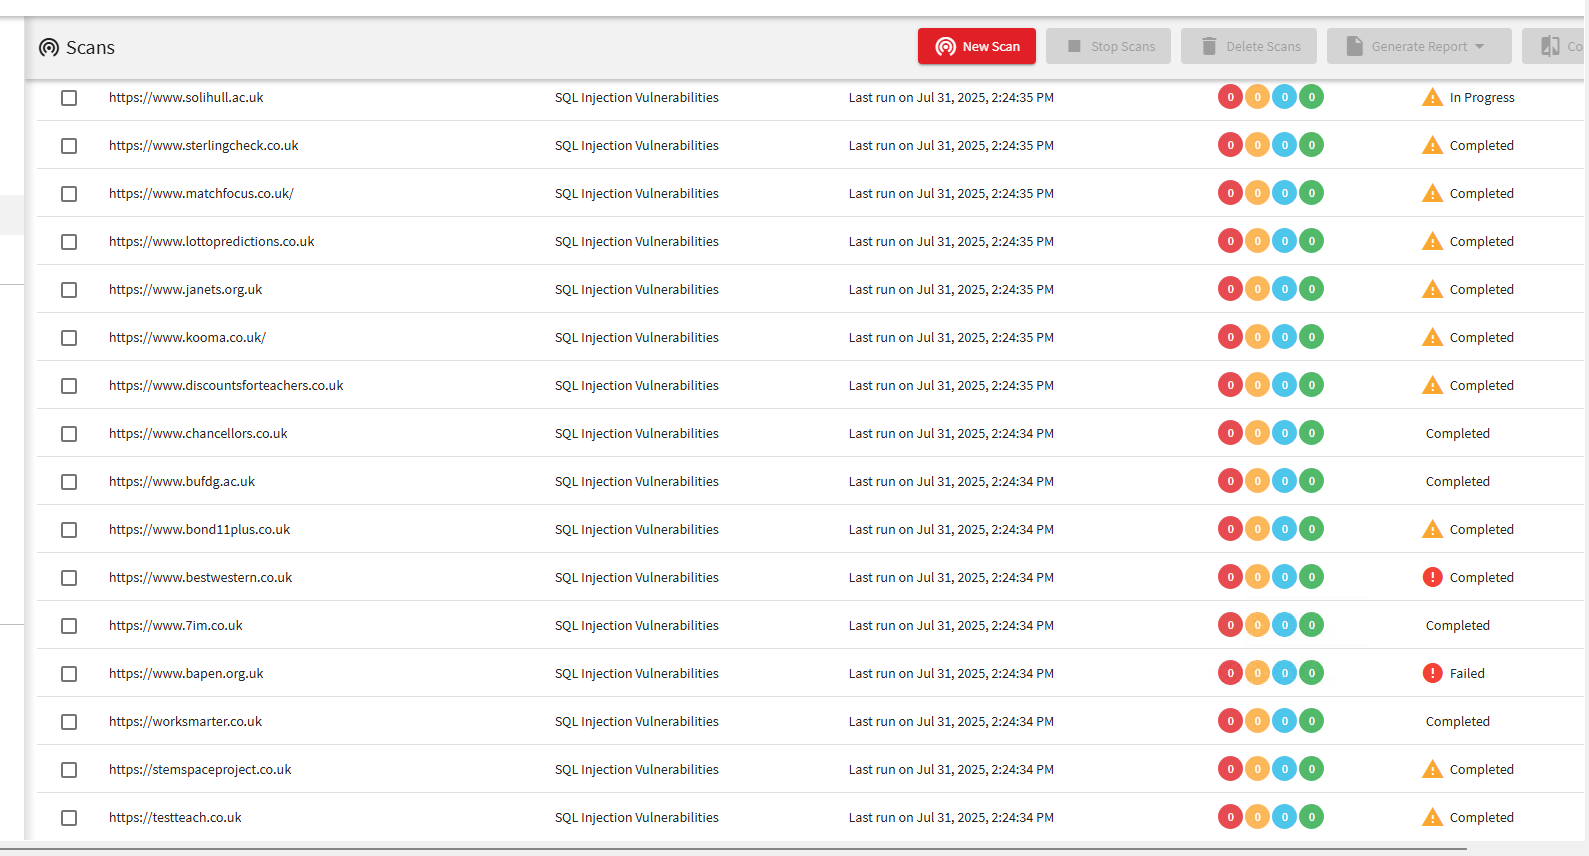Open the https://testteach.co.uk scan
Screen dimensions: 1589x856
click(x=175, y=817)
